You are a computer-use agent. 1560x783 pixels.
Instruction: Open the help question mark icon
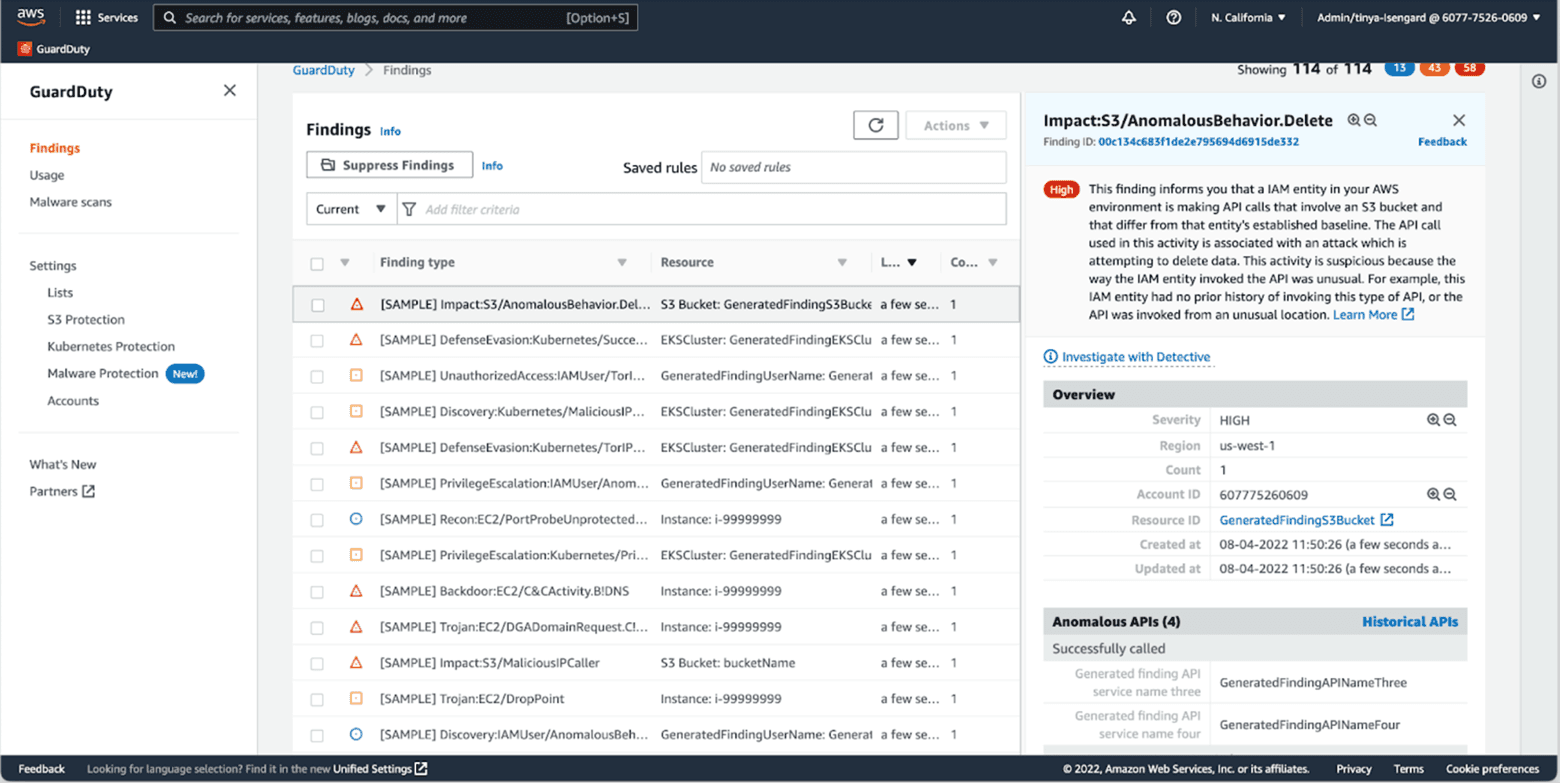click(x=1174, y=18)
